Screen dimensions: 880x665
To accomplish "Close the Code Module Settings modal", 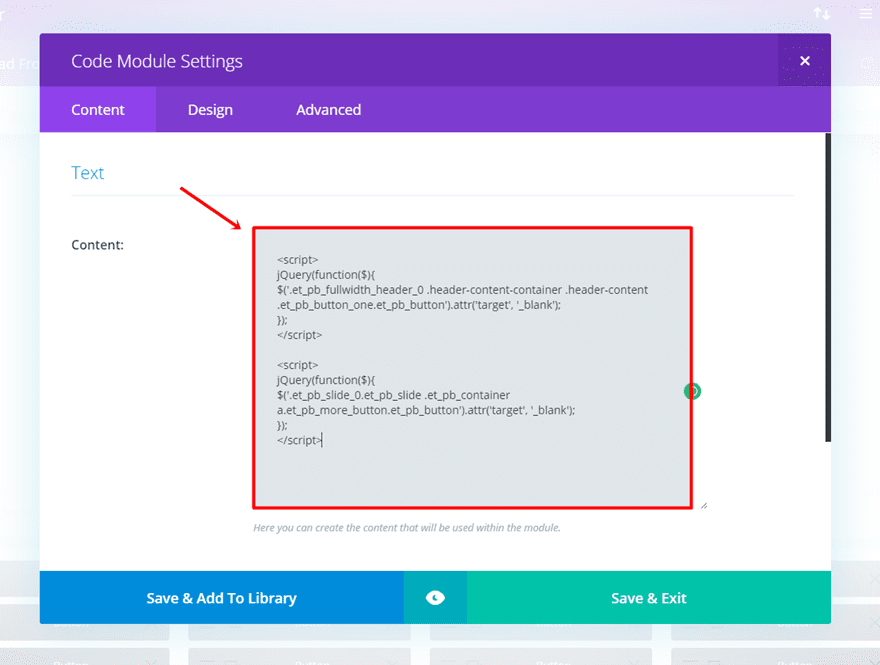I will click(804, 61).
